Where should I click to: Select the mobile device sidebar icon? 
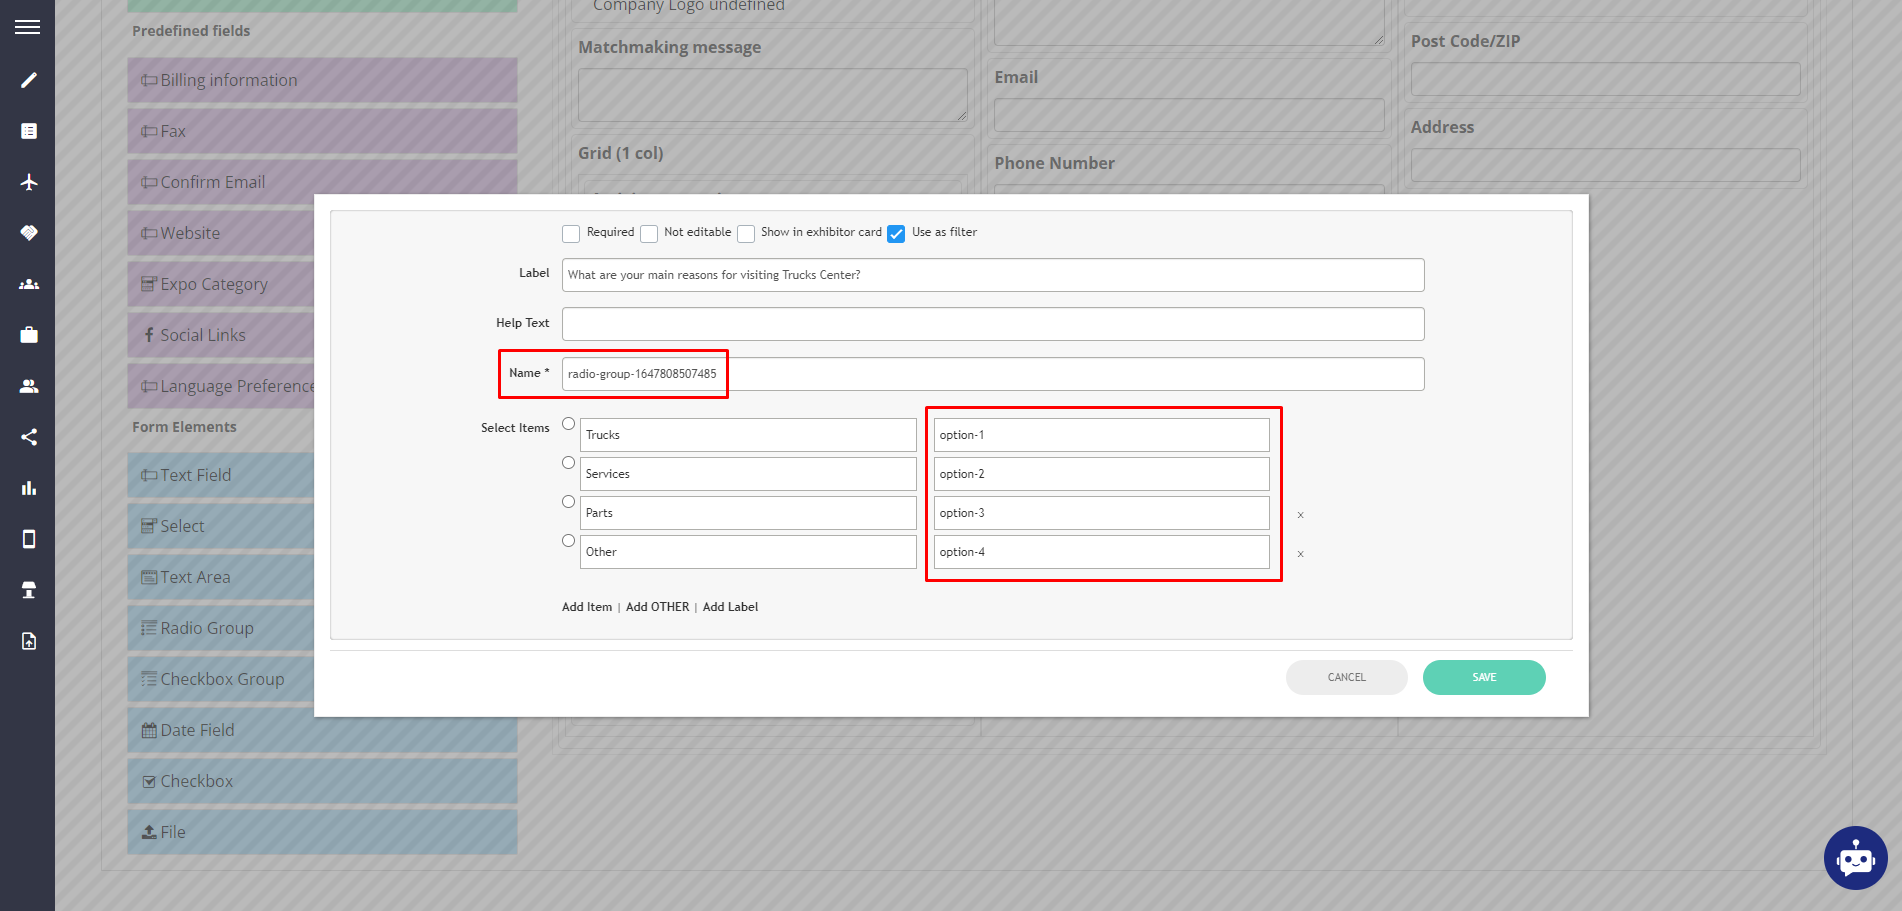(28, 539)
